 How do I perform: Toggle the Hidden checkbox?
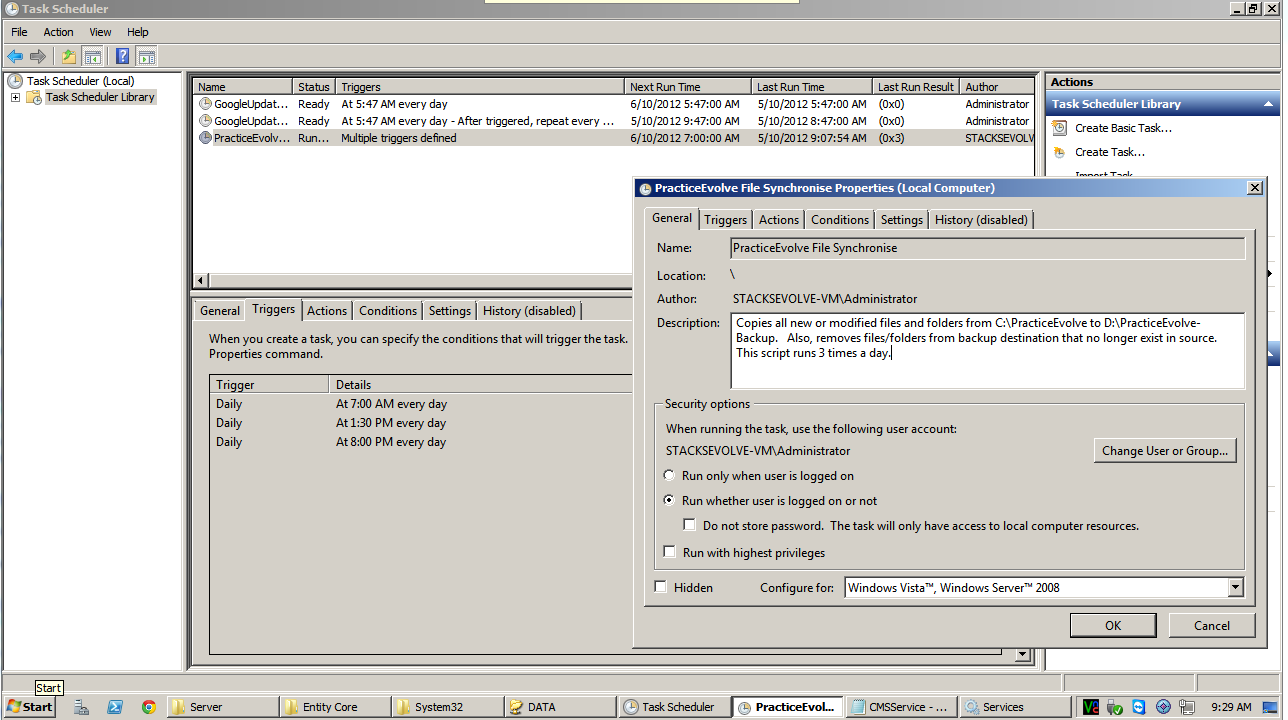pos(661,587)
